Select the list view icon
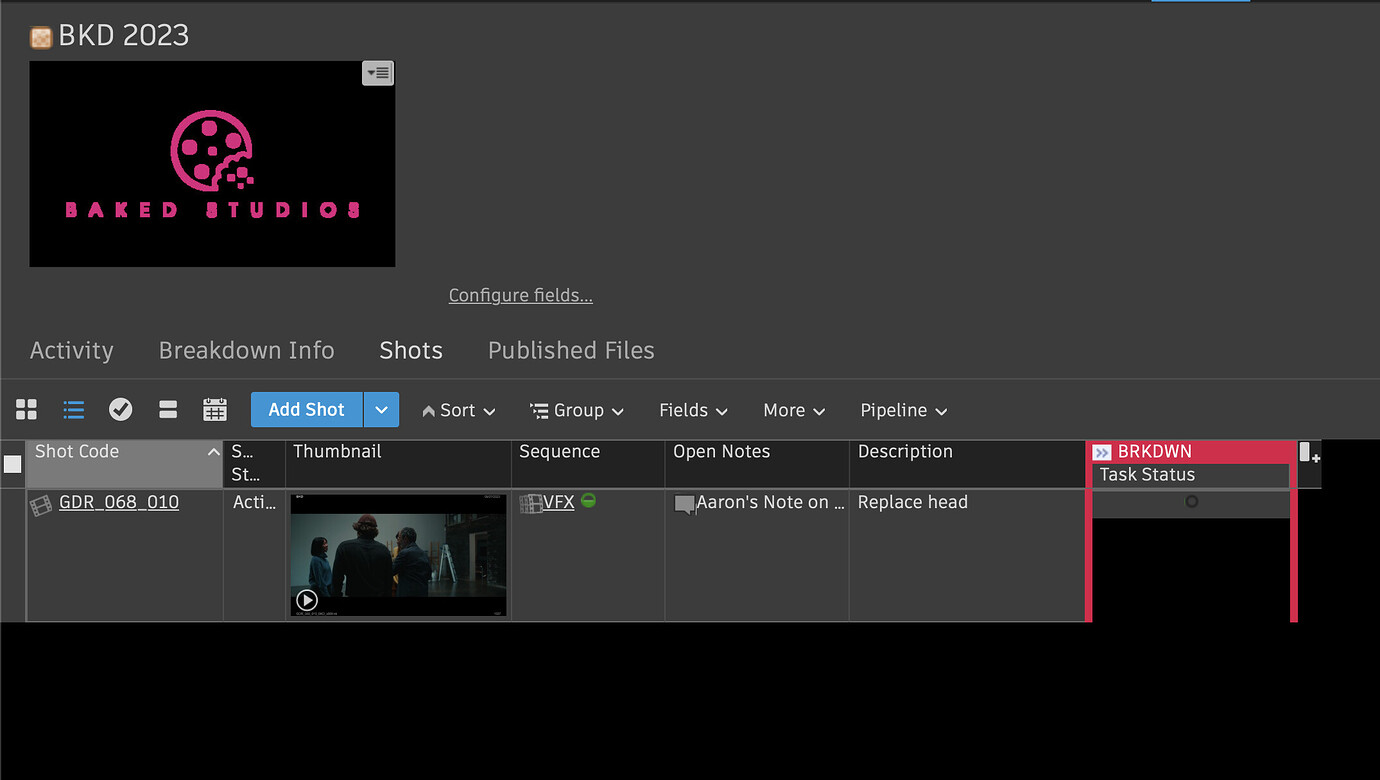The width and height of the screenshot is (1380, 780). click(x=74, y=410)
